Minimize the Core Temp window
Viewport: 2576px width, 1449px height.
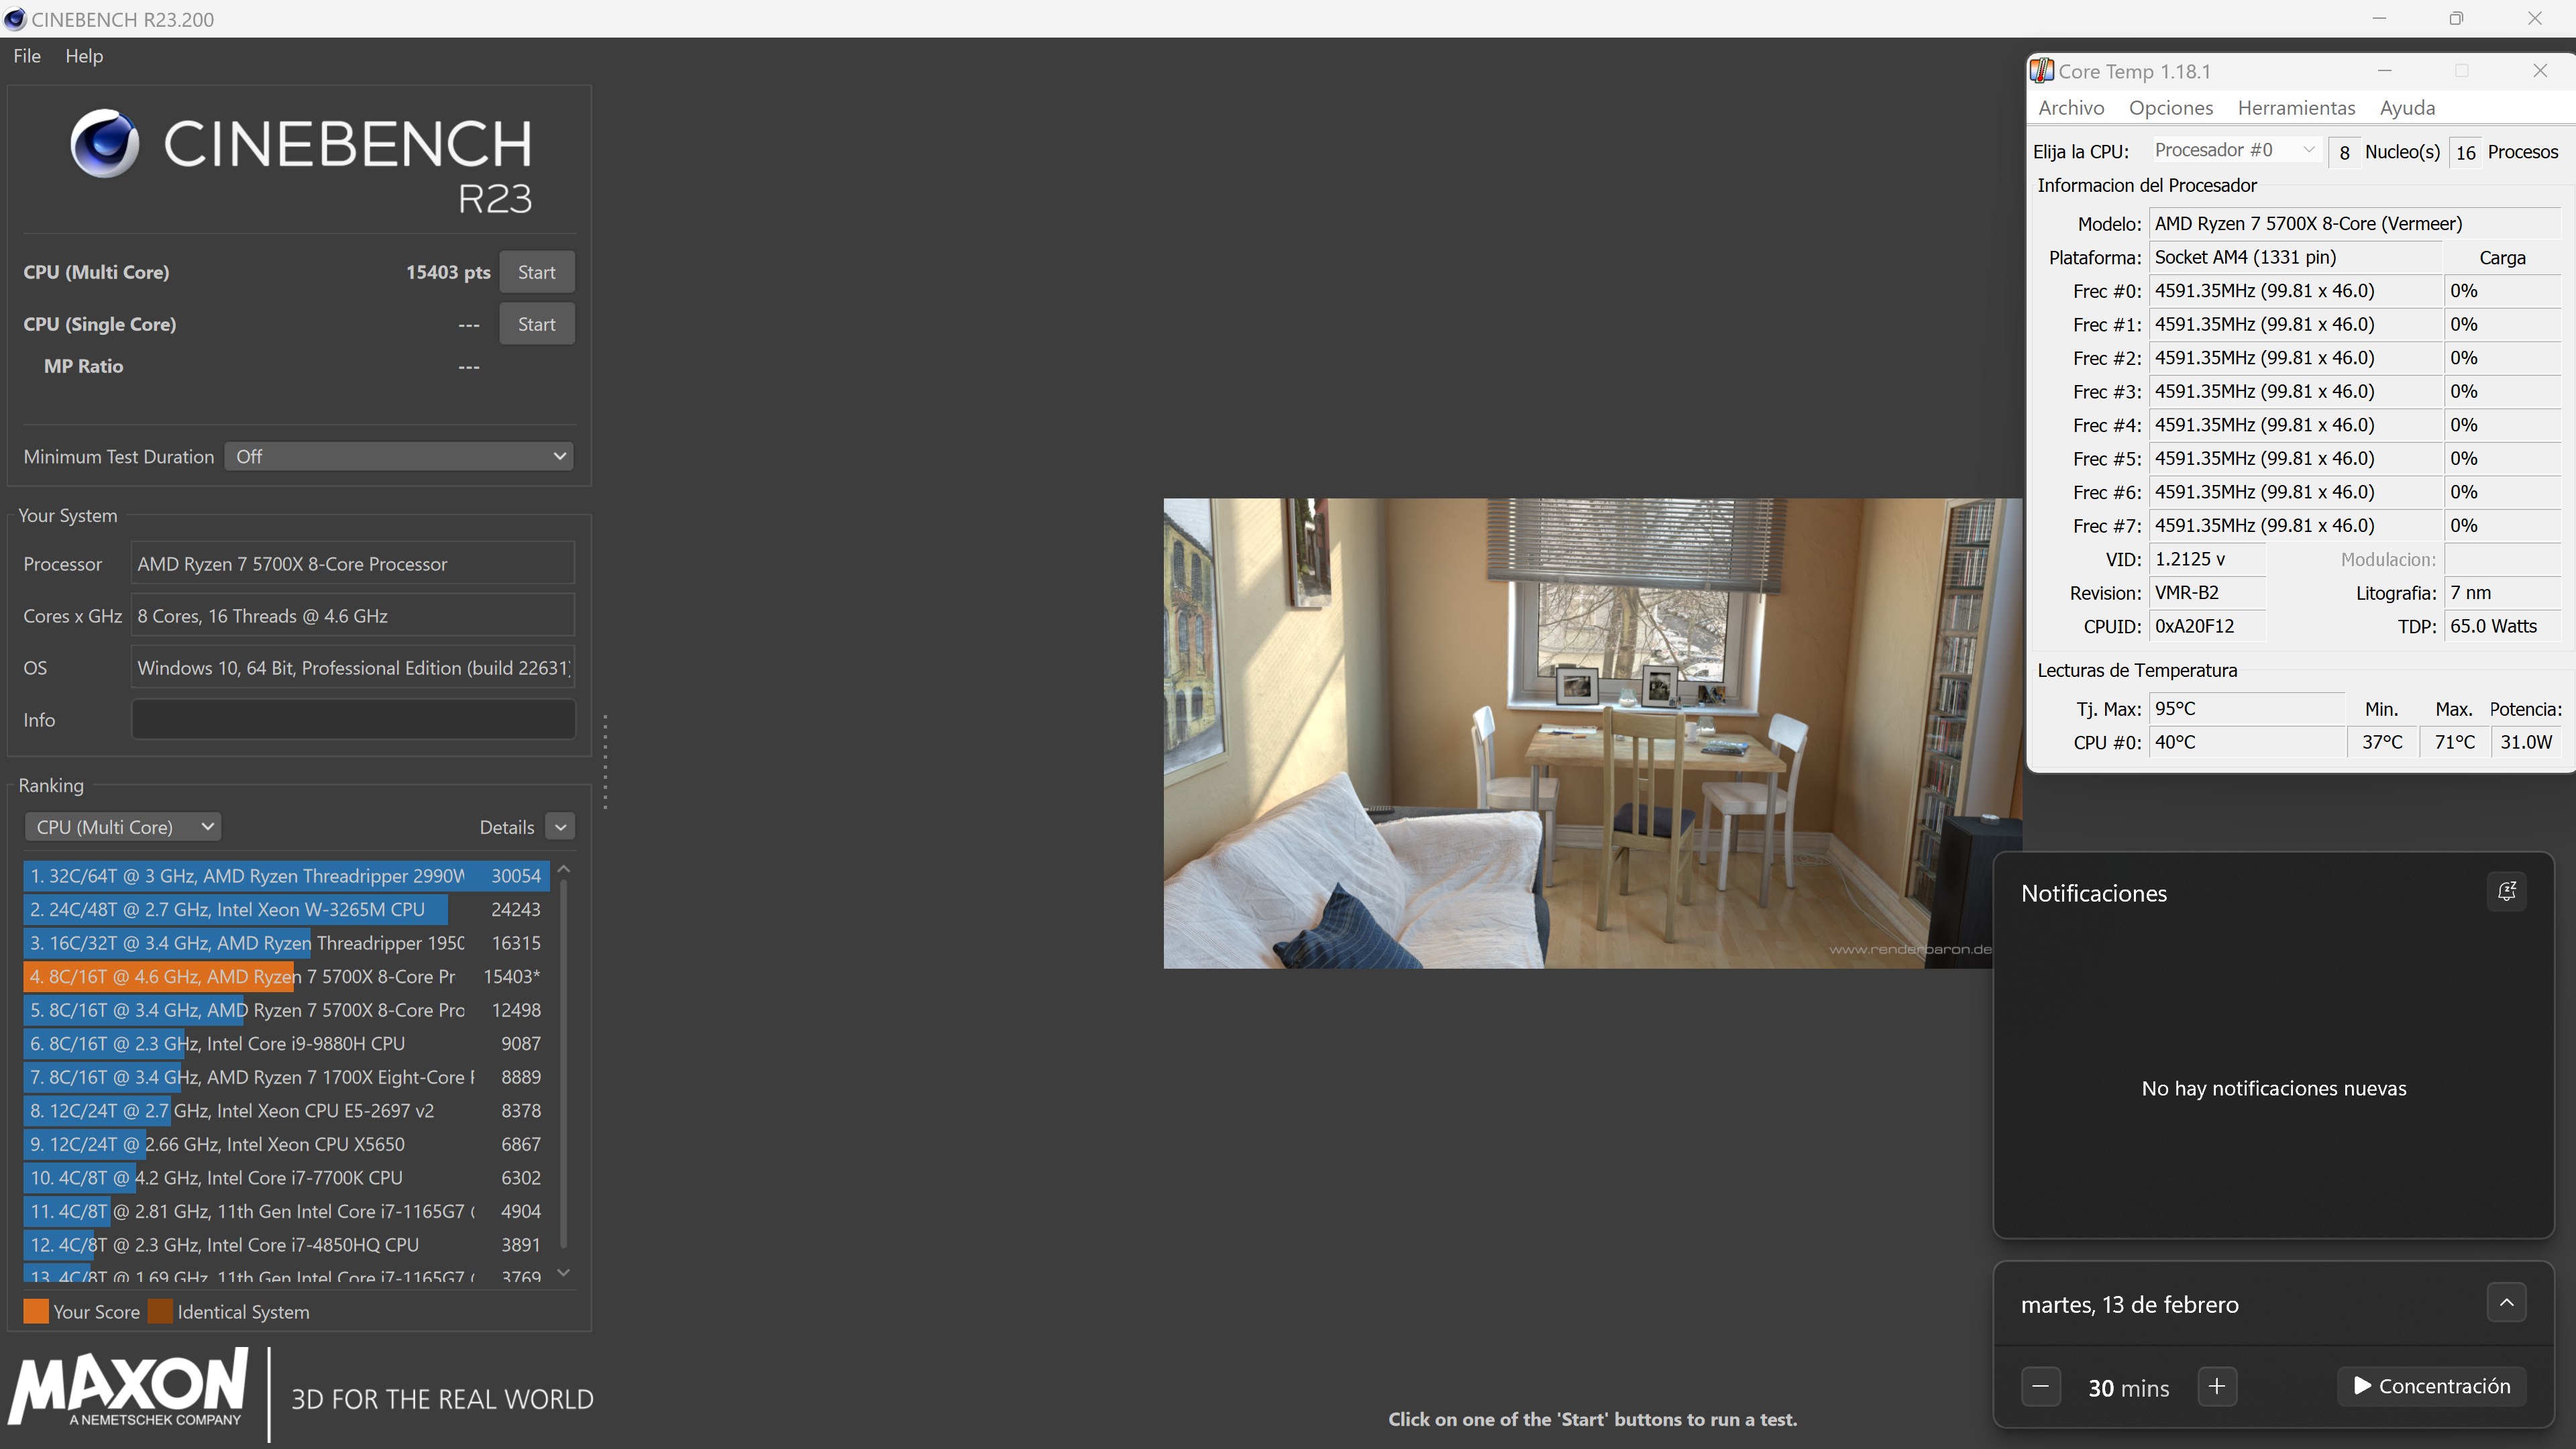point(2384,71)
